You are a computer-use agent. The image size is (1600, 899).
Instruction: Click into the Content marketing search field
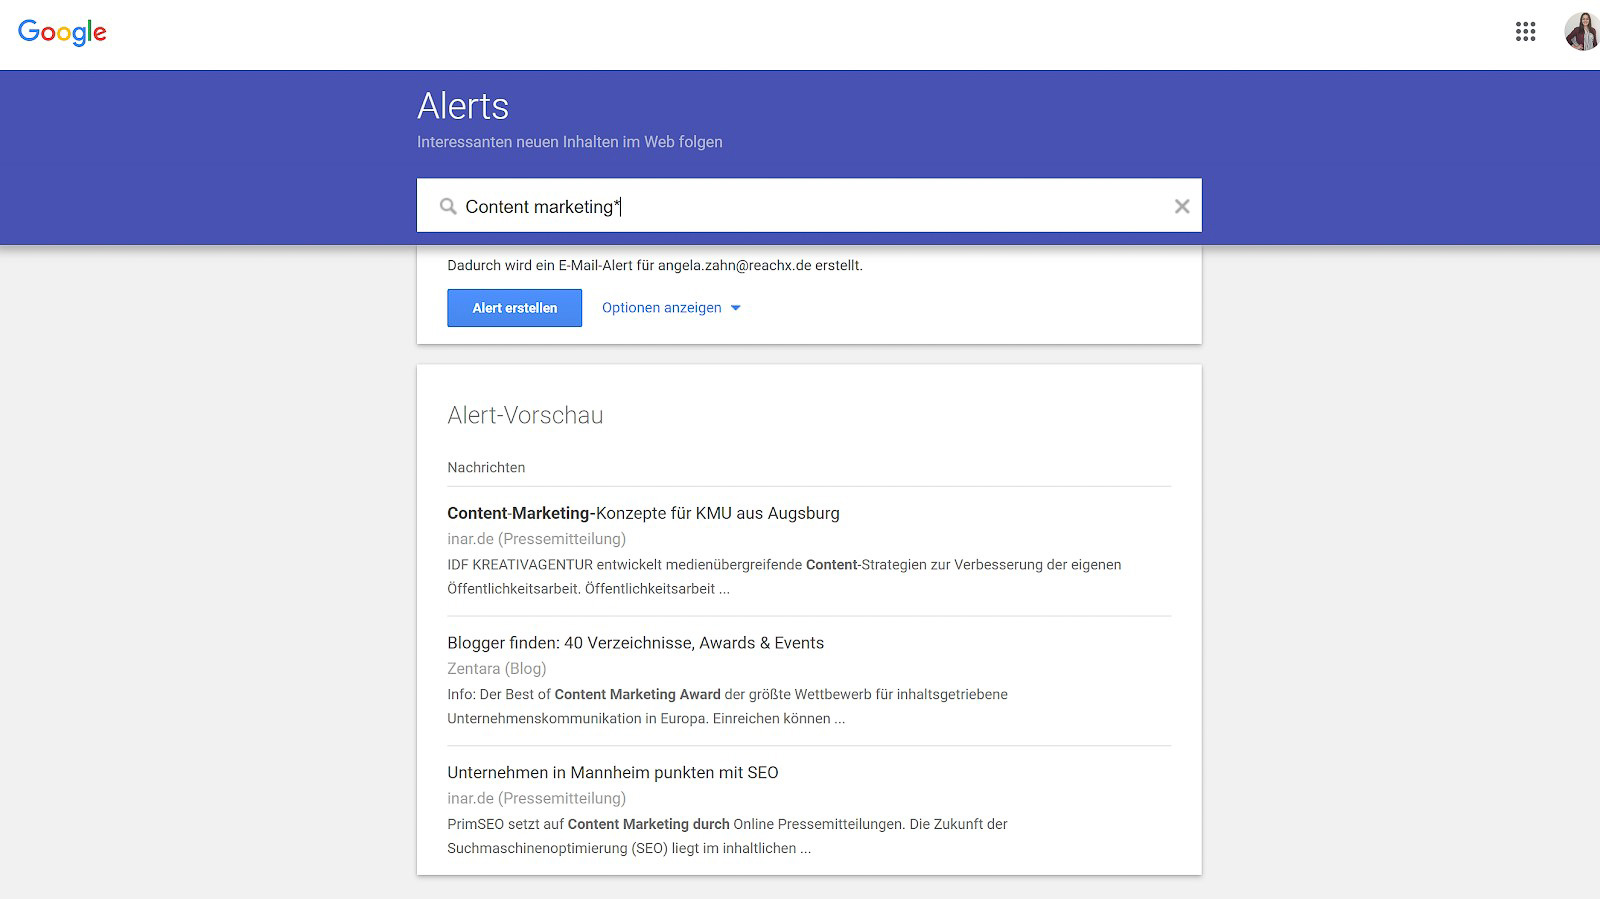pyautogui.click(x=800, y=207)
